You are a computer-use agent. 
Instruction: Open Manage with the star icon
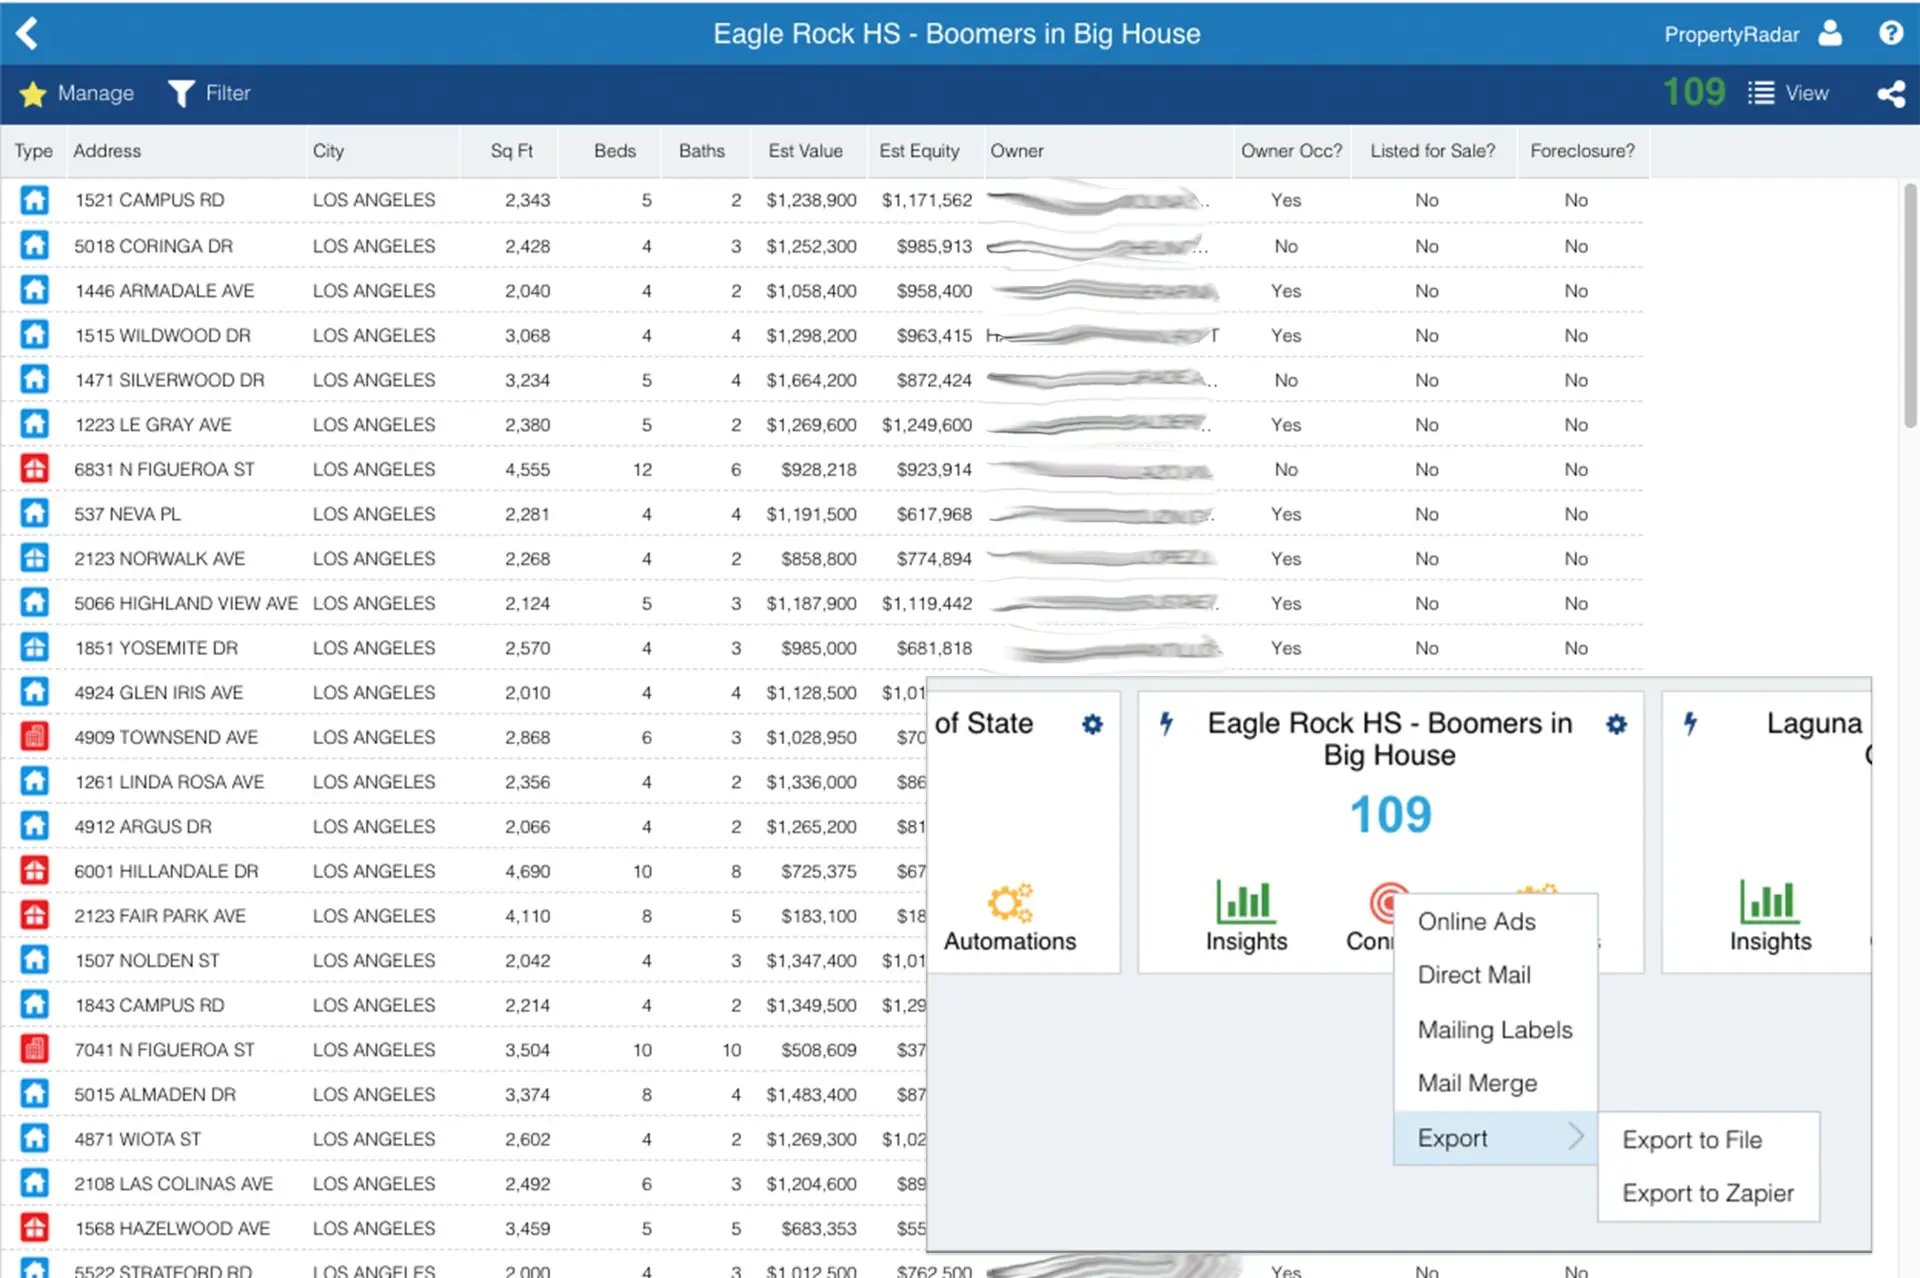coord(77,93)
